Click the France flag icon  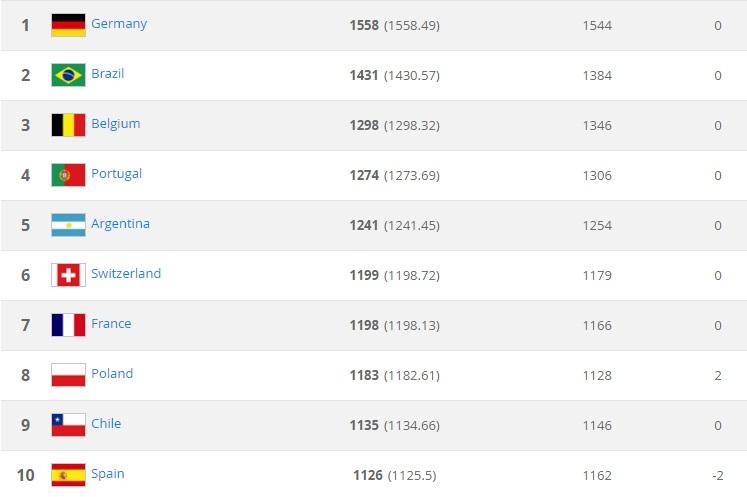click(68, 325)
